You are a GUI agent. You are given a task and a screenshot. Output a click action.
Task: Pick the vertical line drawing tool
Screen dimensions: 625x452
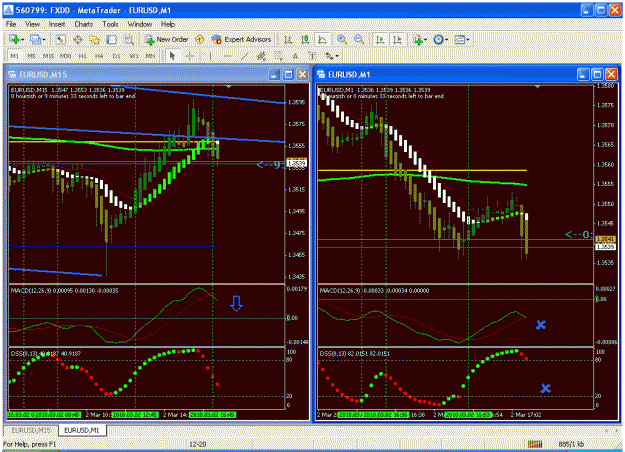[210, 56]
